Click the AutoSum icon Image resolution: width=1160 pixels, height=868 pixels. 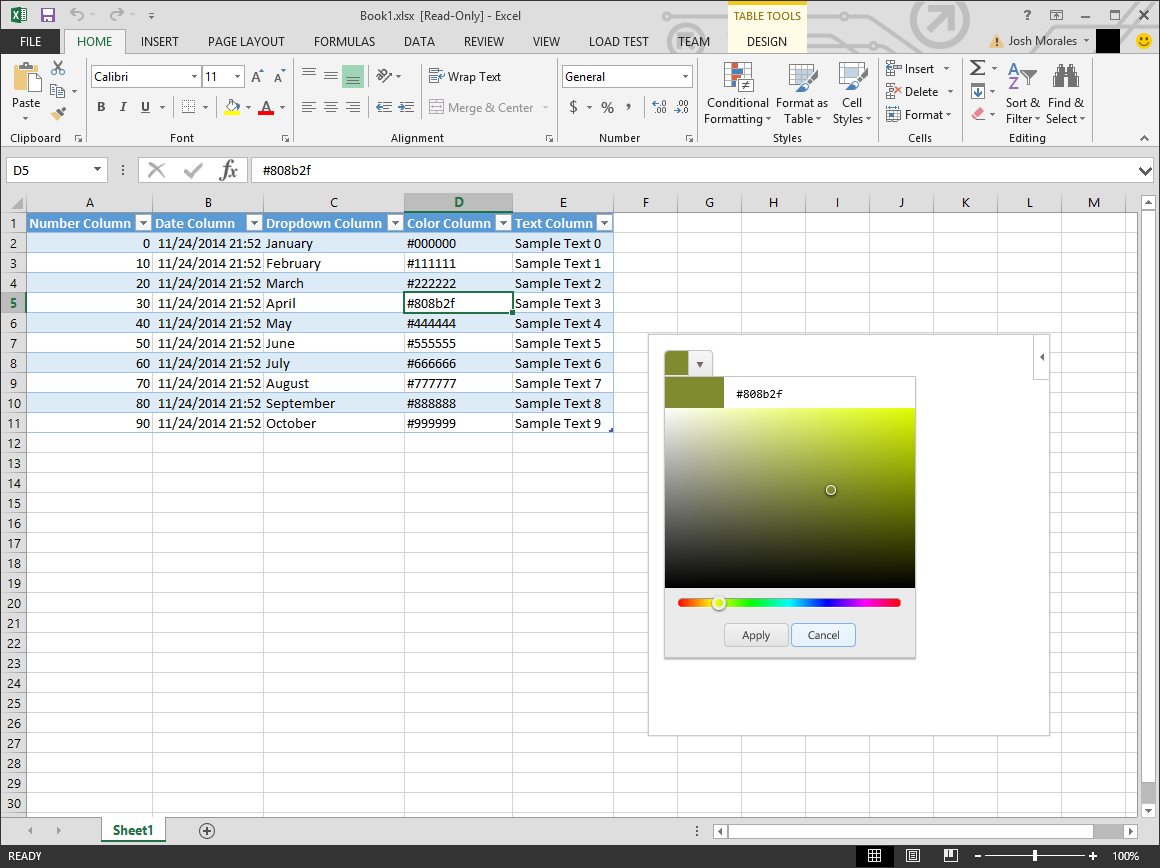977,68
